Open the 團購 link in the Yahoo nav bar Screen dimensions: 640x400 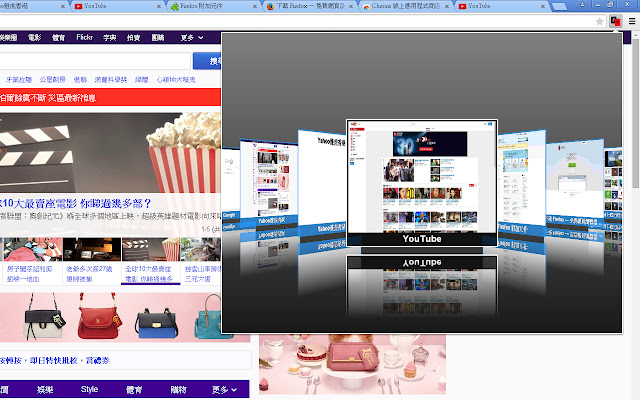click(x=158, y=38)
